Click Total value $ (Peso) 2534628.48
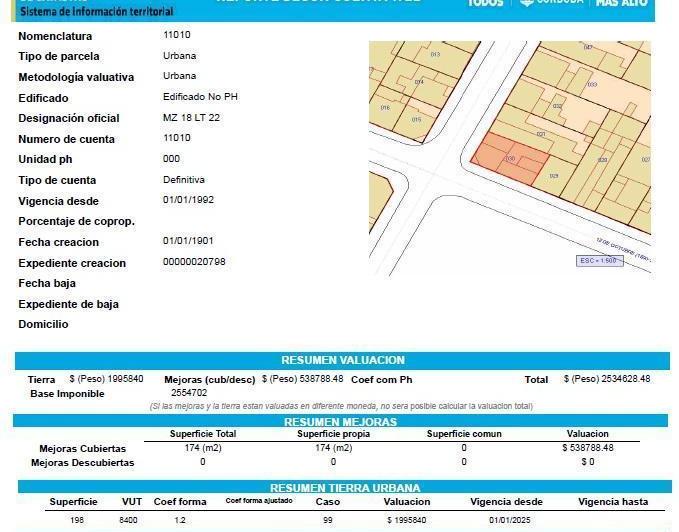 pyautogui.click(x=607, y=379)
